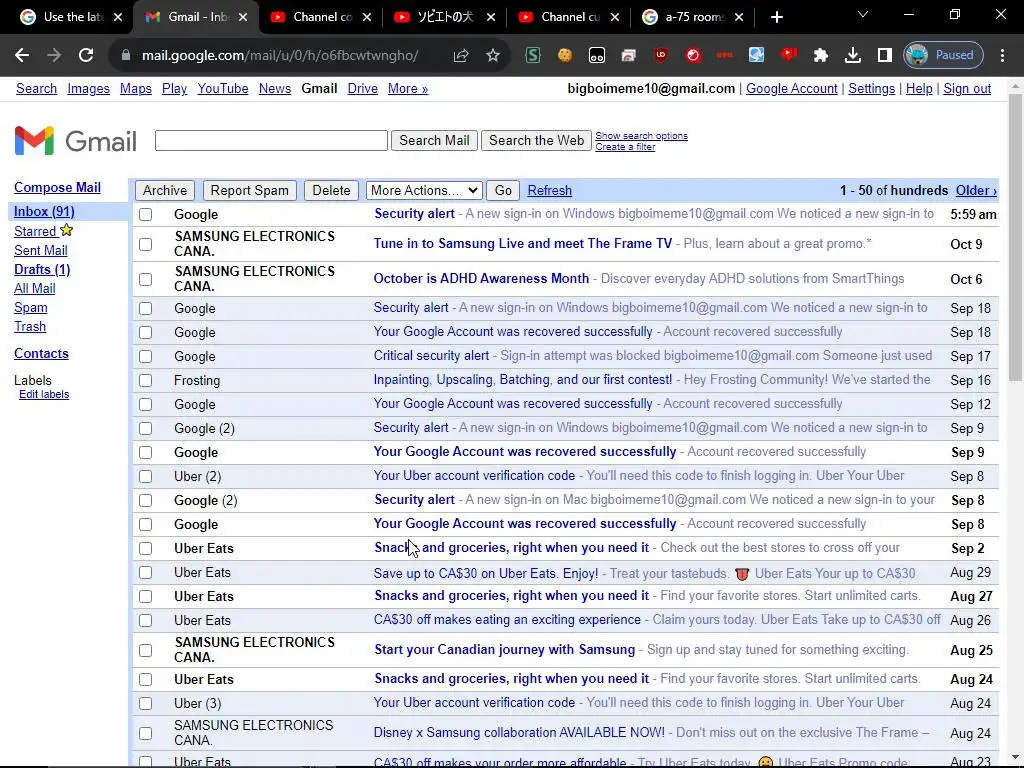Image resolution: width=1024 pixels, height=768 pixels.
Task: Click the Gmail logo
Action: tap(75, 140)
